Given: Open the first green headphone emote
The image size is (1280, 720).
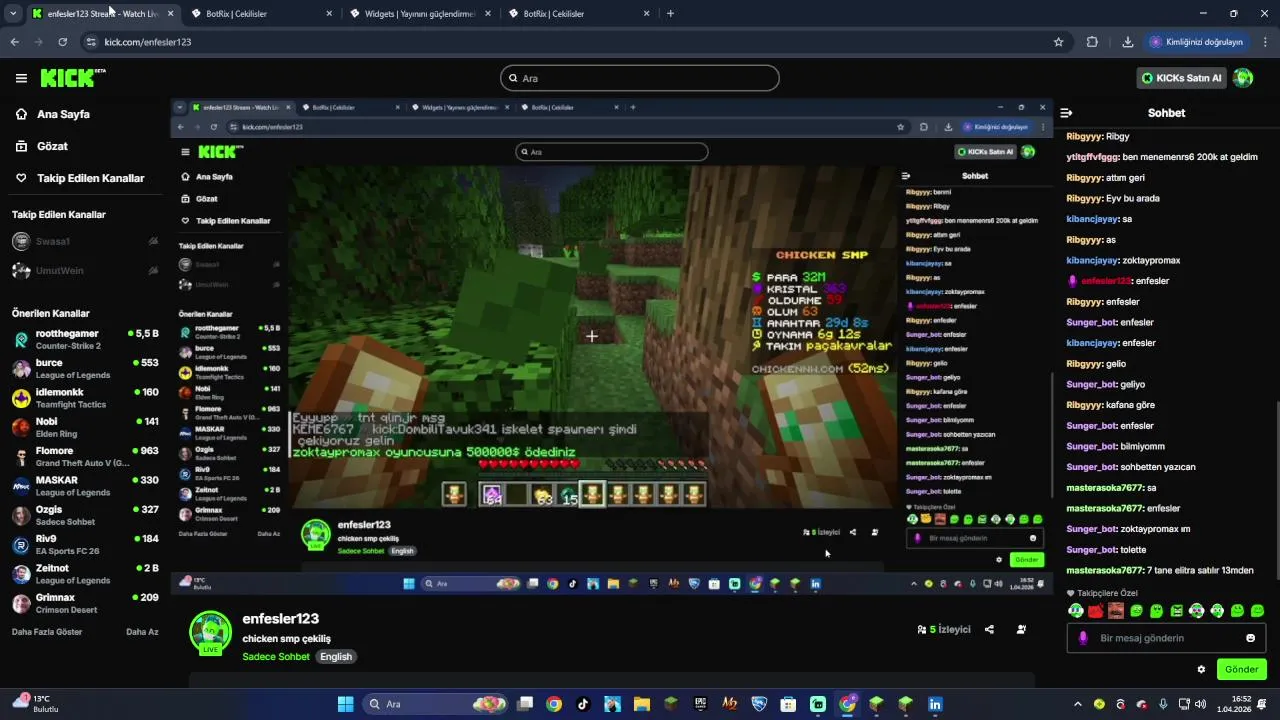Looking at the screenshot, I should coord(1076,611).
